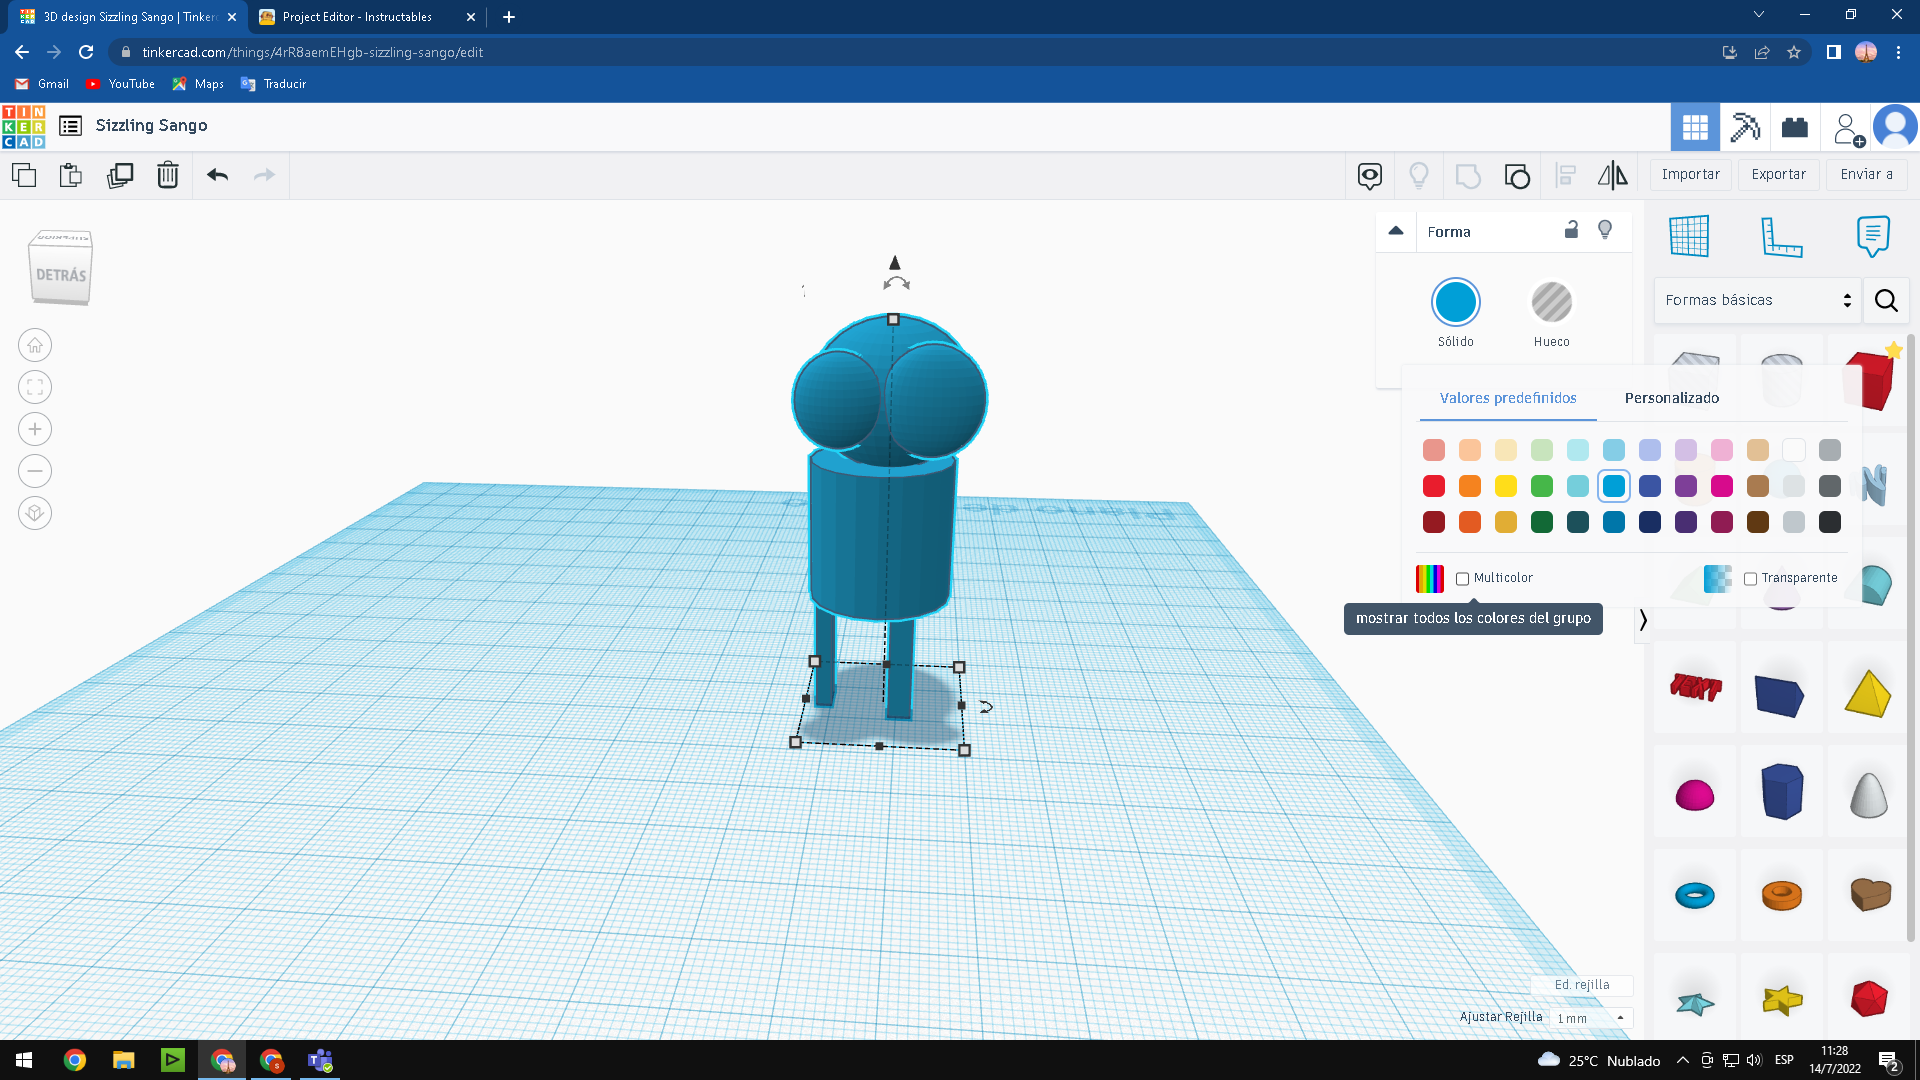Select the 3D design Sizzling Sango tab
The image size is (1920, 1080).
pos(128,17)
